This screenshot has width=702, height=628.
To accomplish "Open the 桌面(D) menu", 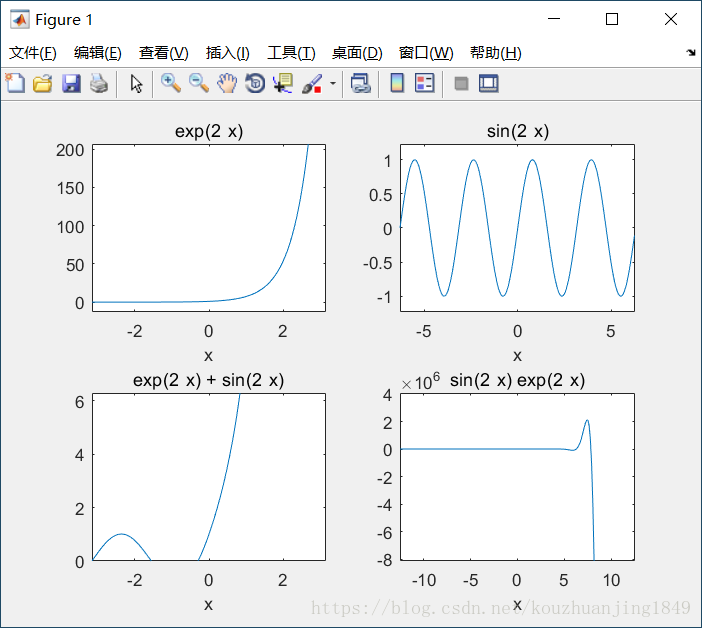I will click(357, 53).
